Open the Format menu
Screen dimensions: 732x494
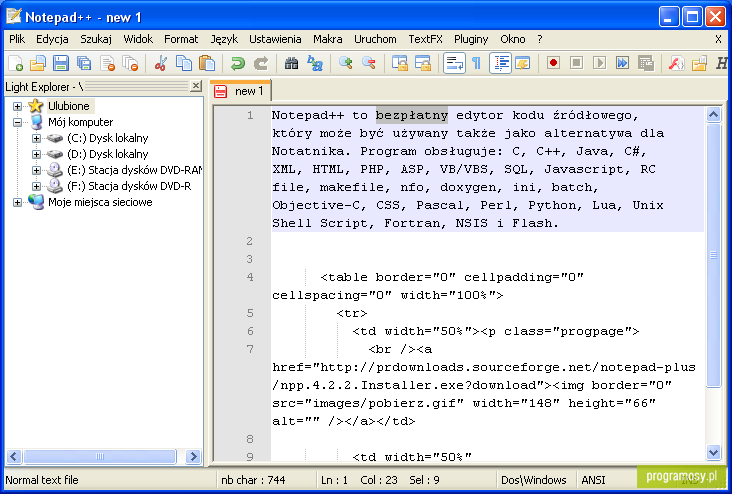click(181, 39)
